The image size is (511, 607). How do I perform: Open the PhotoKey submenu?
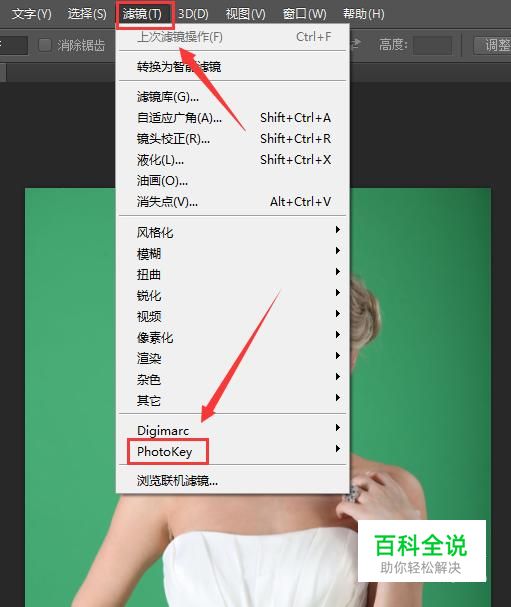(233, 451)
